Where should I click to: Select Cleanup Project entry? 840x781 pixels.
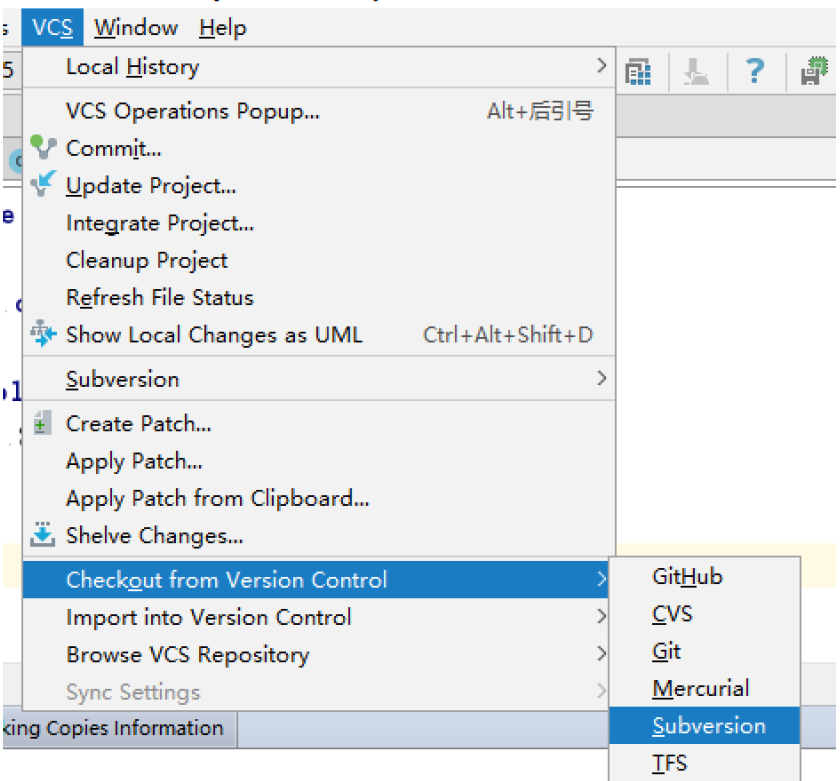click(x=319, y=260)
